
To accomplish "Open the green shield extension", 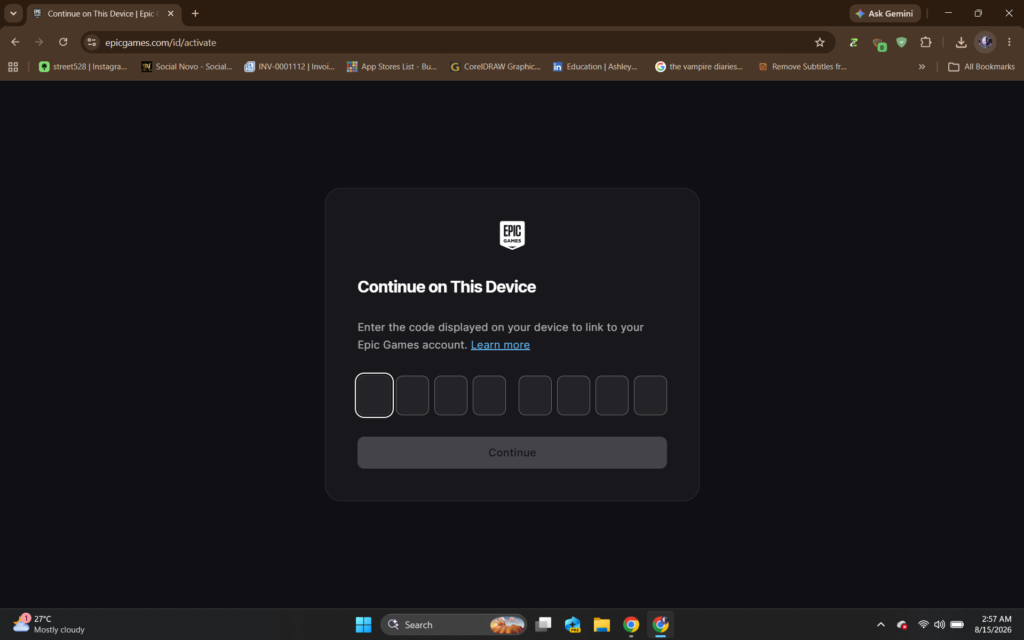I will 902,42.
